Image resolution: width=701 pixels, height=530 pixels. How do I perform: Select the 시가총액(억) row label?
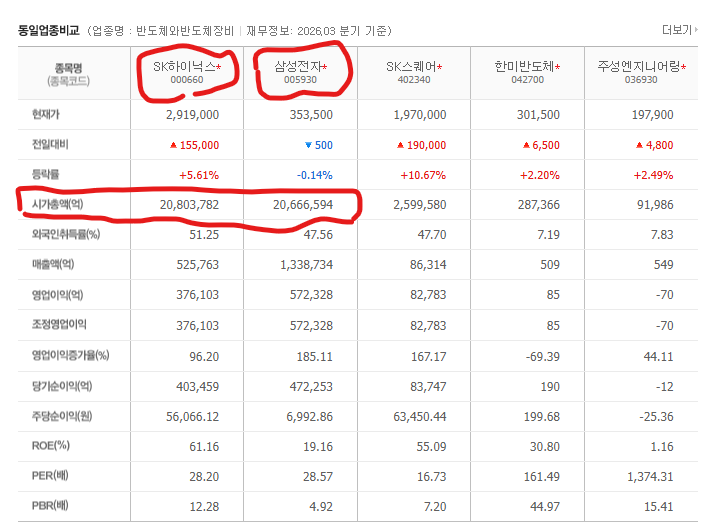pos(57,204)
